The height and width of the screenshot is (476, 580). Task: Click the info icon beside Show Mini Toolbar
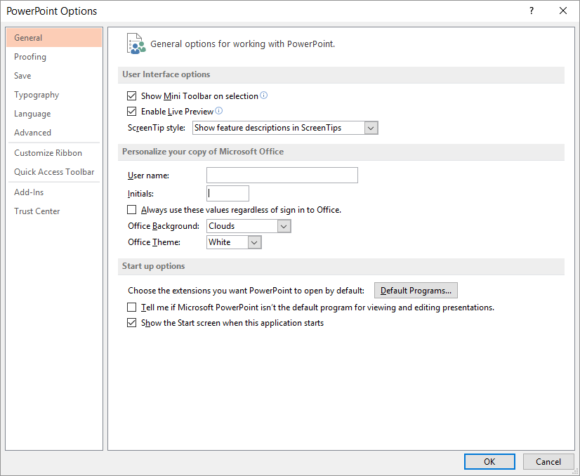click(x=263, y=95)
